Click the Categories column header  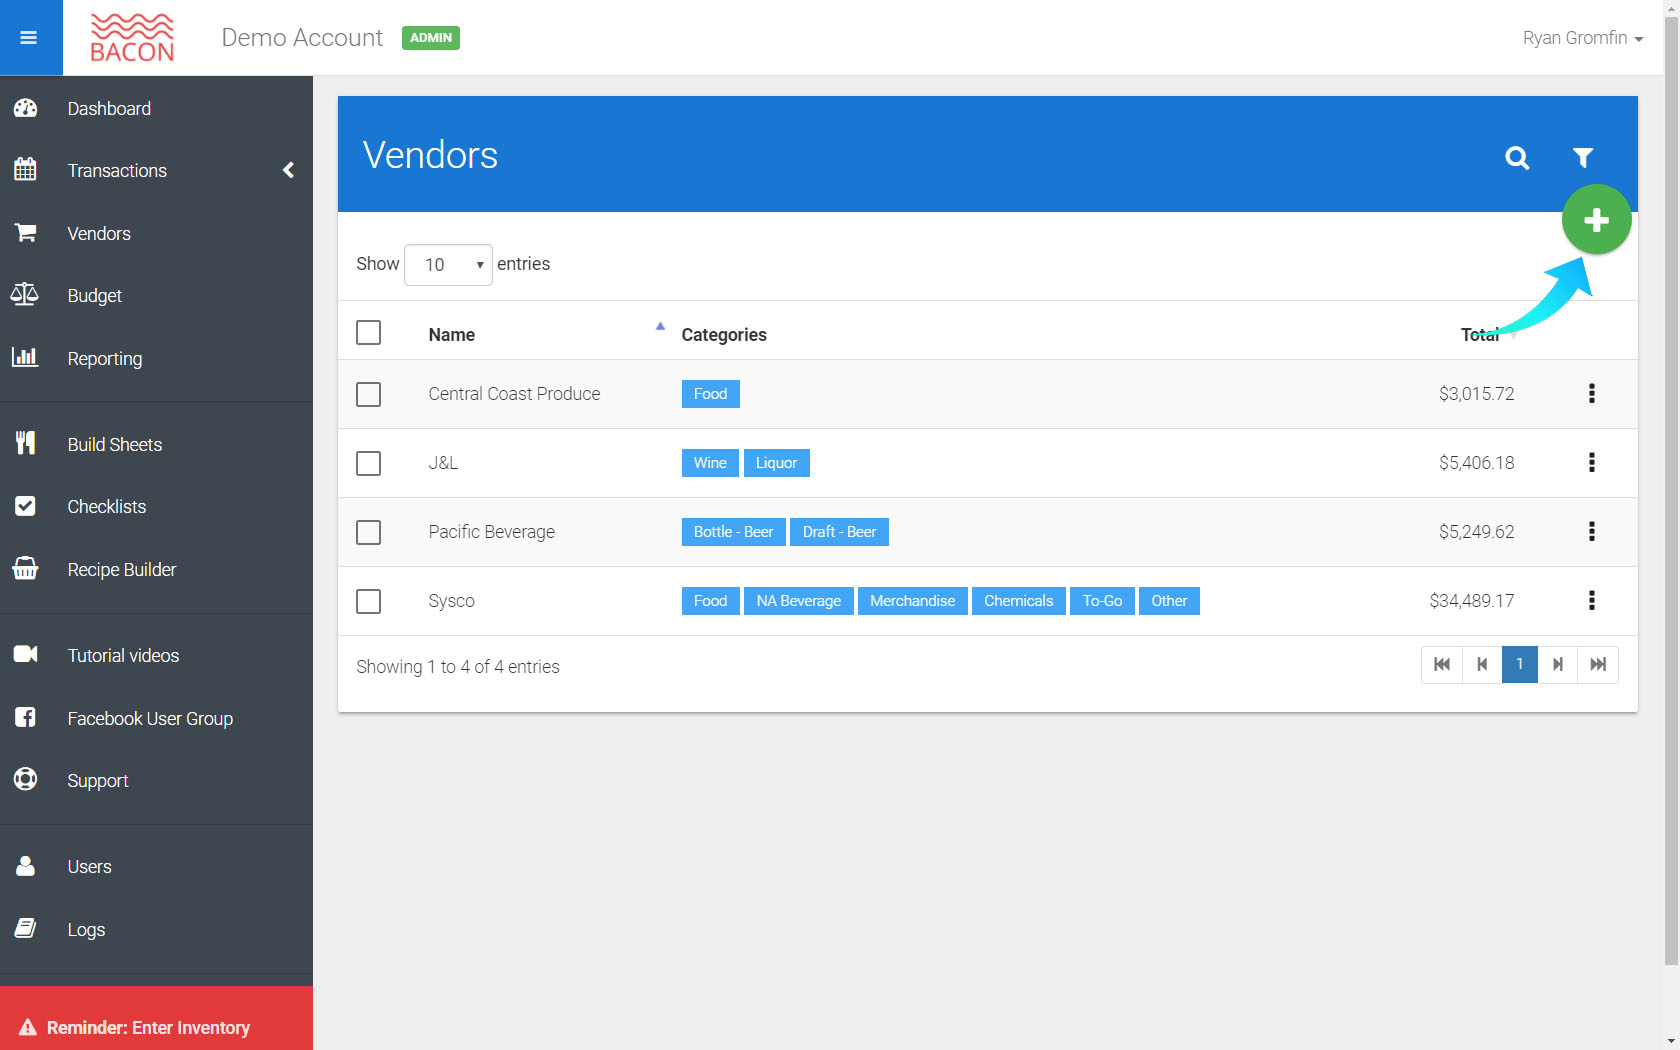(x=724, y=335)
